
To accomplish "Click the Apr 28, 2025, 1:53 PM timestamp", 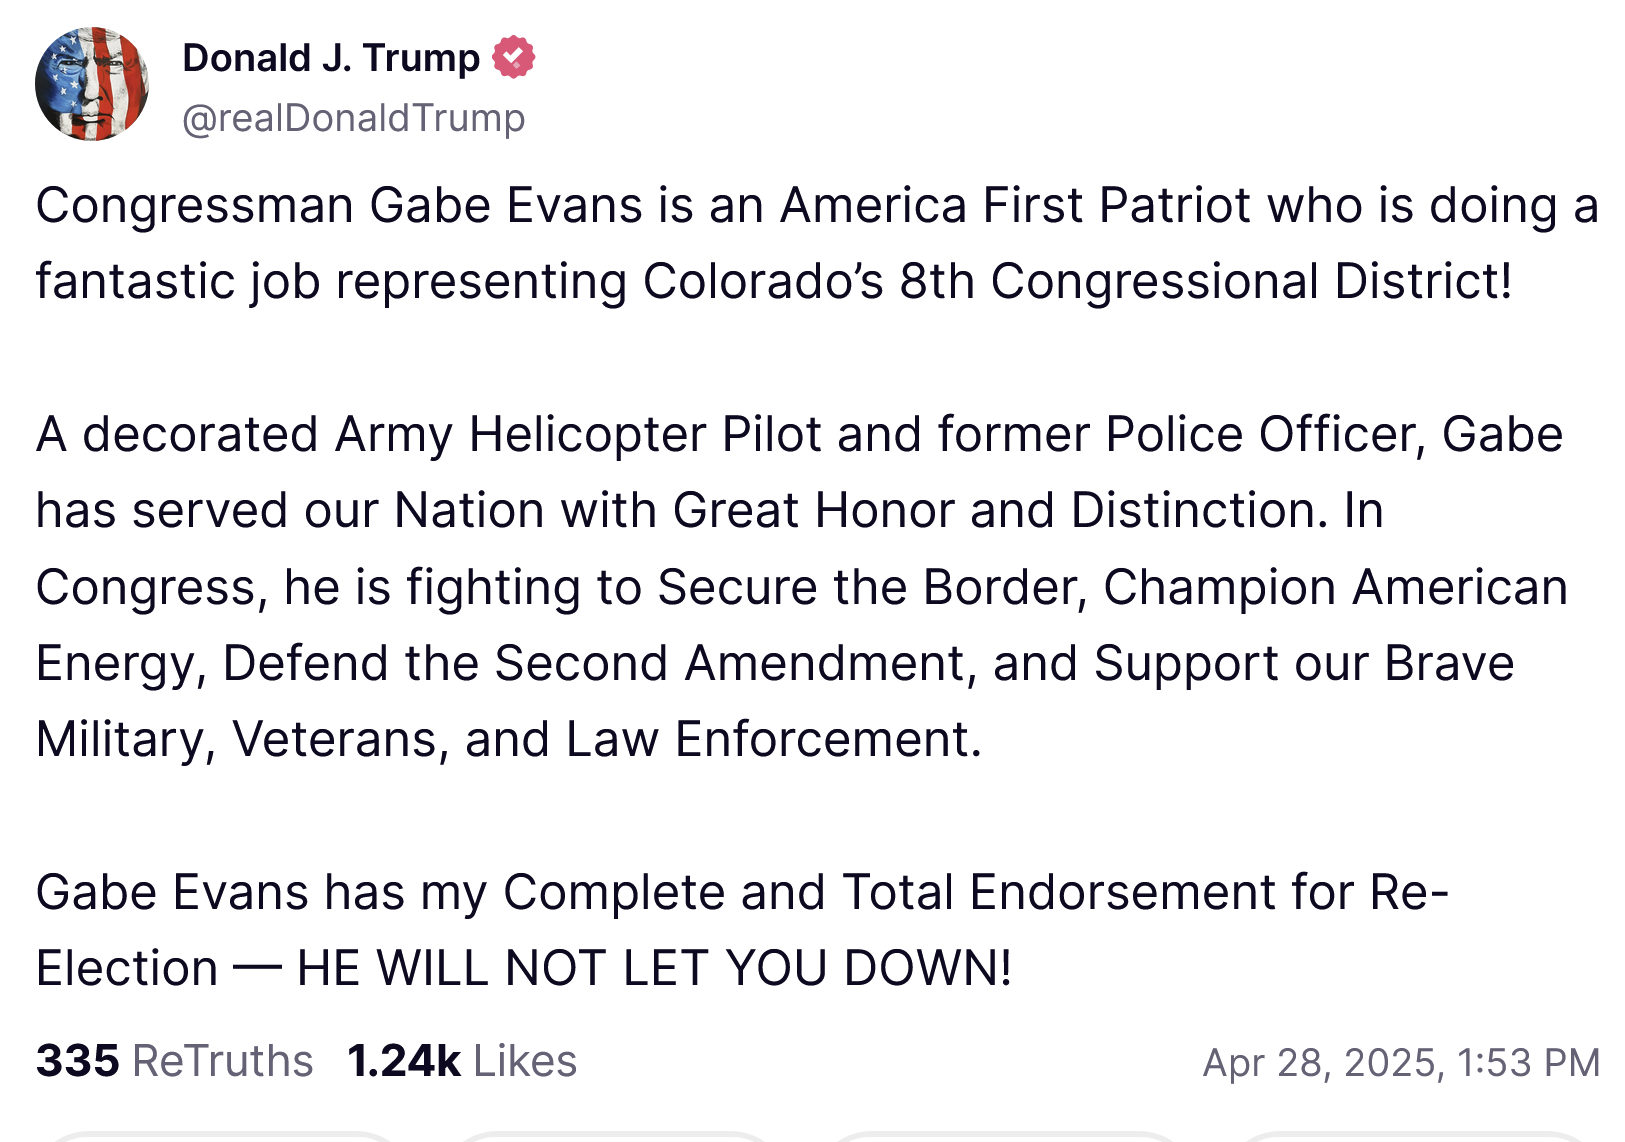I will (x=1401, y=1062).
